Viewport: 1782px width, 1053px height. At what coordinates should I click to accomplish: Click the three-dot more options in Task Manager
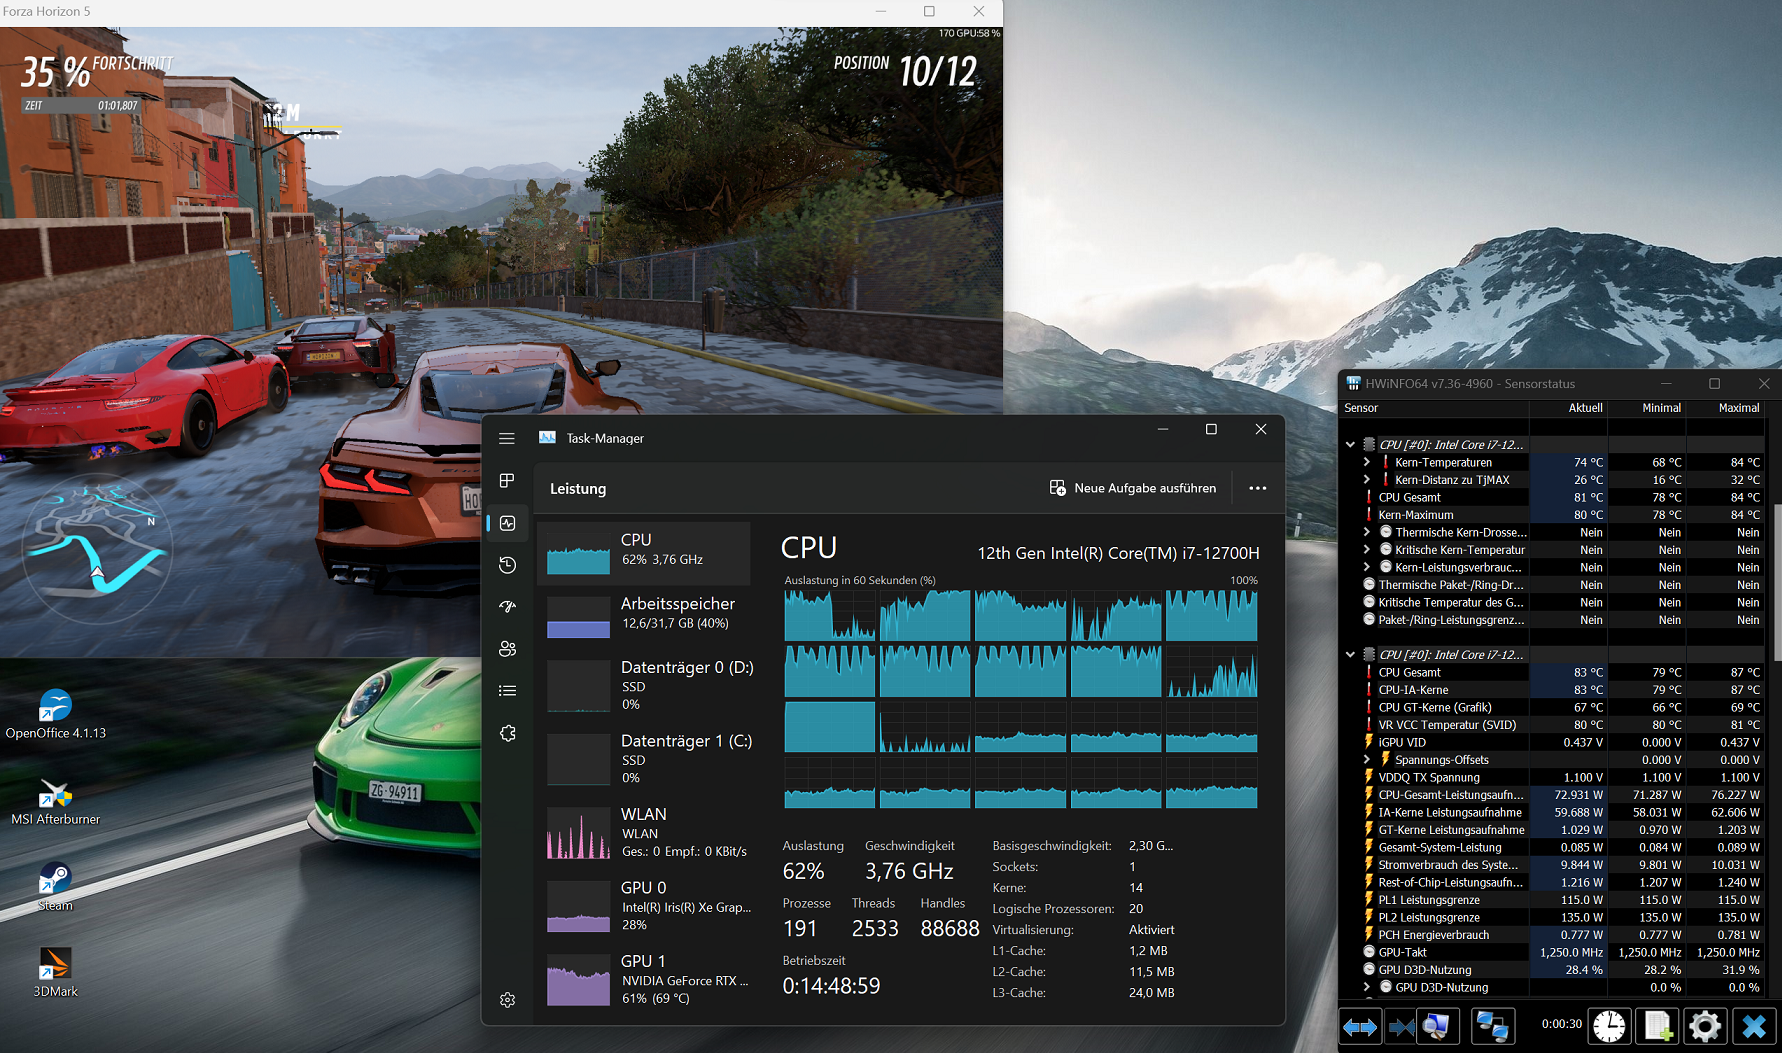pyautogui.click(x=1258, y=488)
